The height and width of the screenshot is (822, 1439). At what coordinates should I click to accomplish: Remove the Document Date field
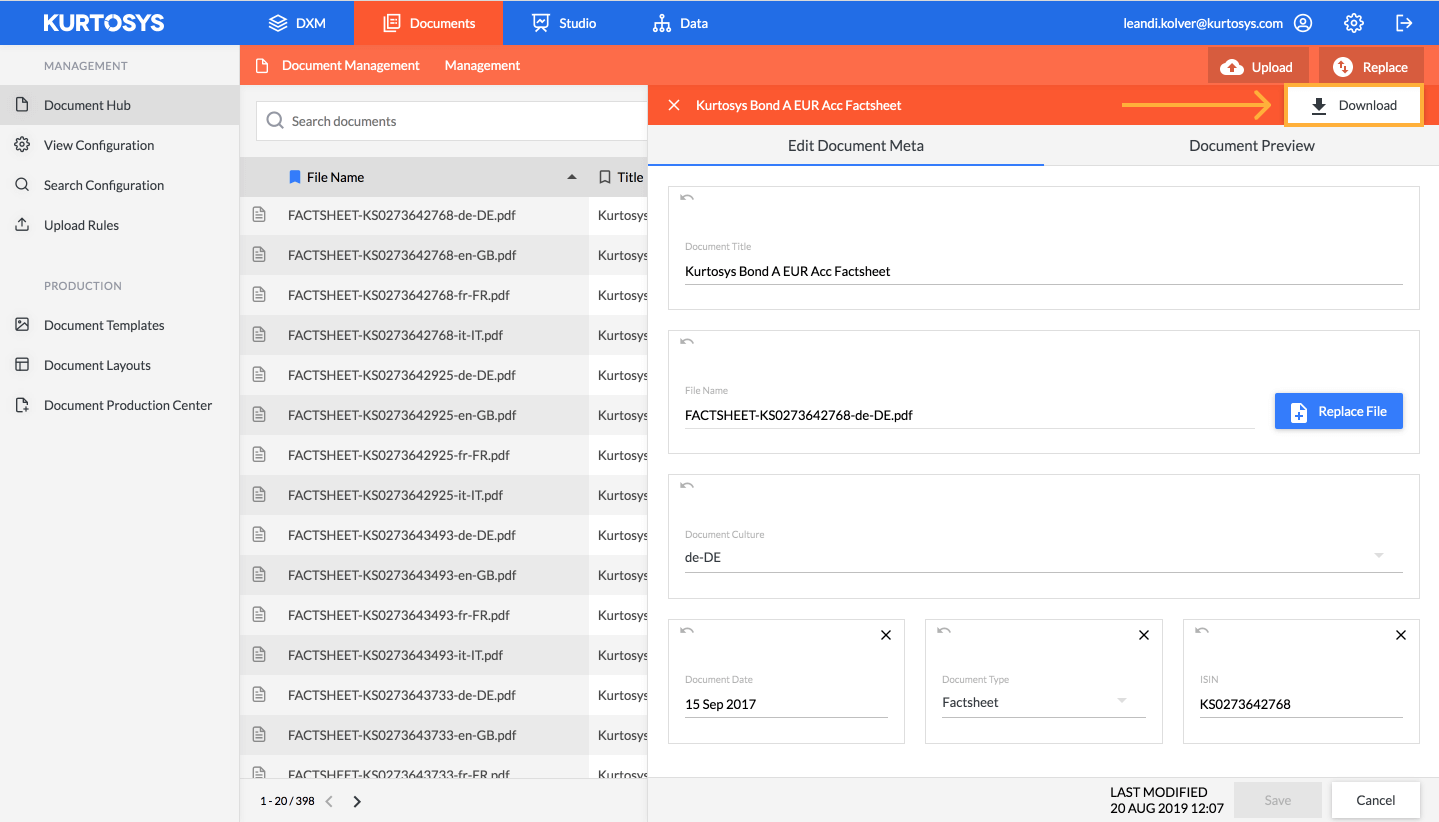pos(886,635)
